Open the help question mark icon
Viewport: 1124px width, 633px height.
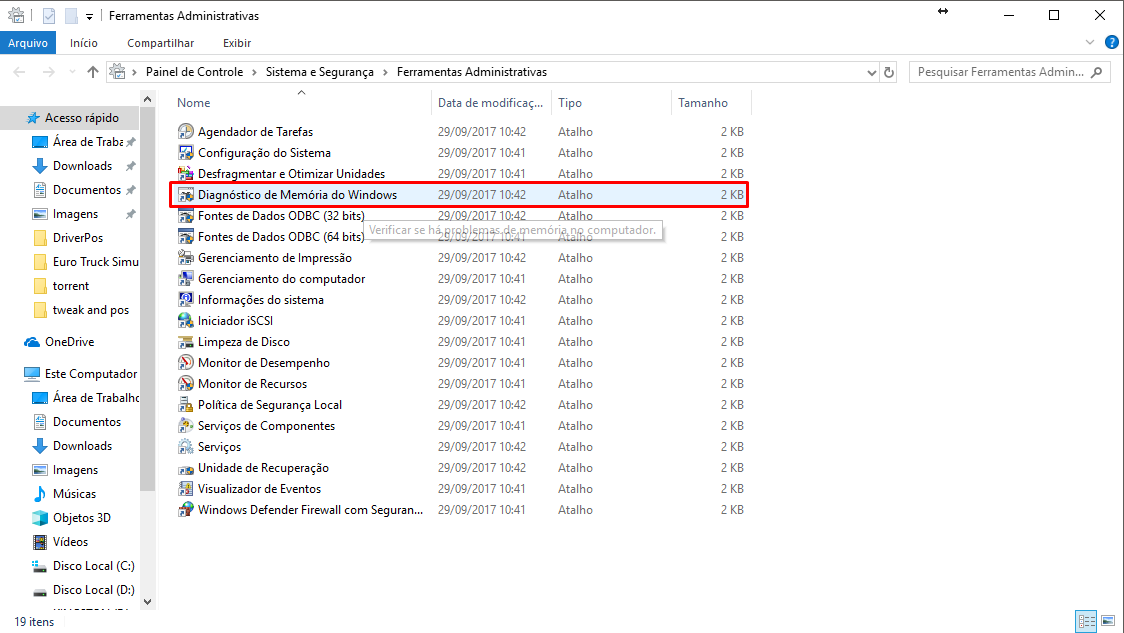click(1112, 42)
